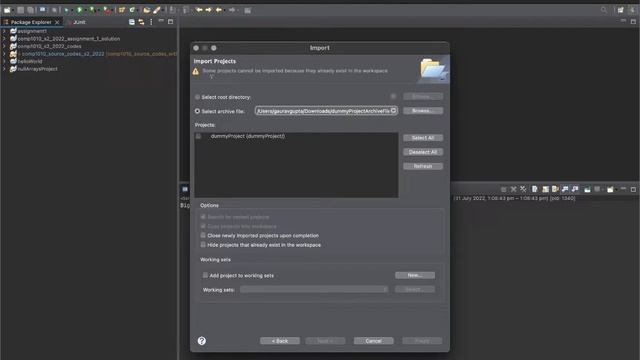Click the Cancel button
Screen dimensions: 640x360
(x=373, y=341)
